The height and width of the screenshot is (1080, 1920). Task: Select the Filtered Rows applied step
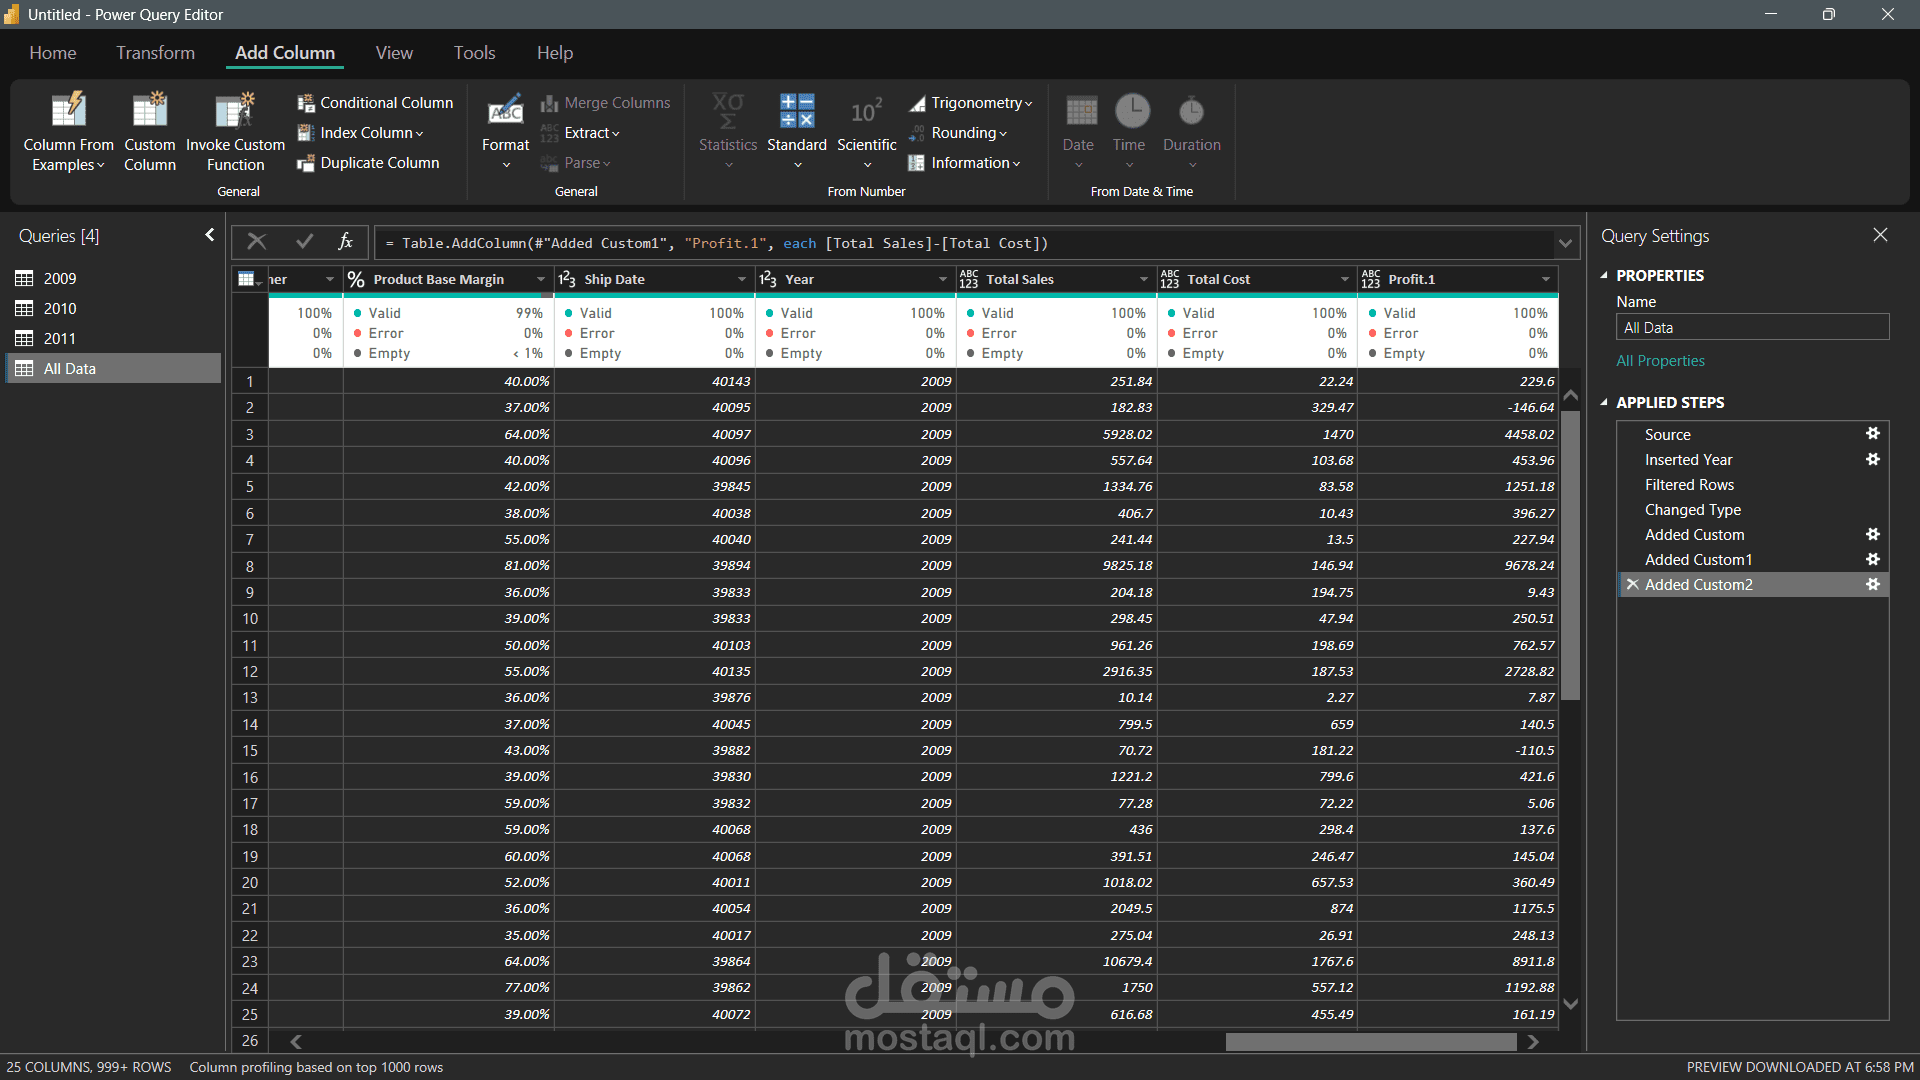tap(1689, 485)
